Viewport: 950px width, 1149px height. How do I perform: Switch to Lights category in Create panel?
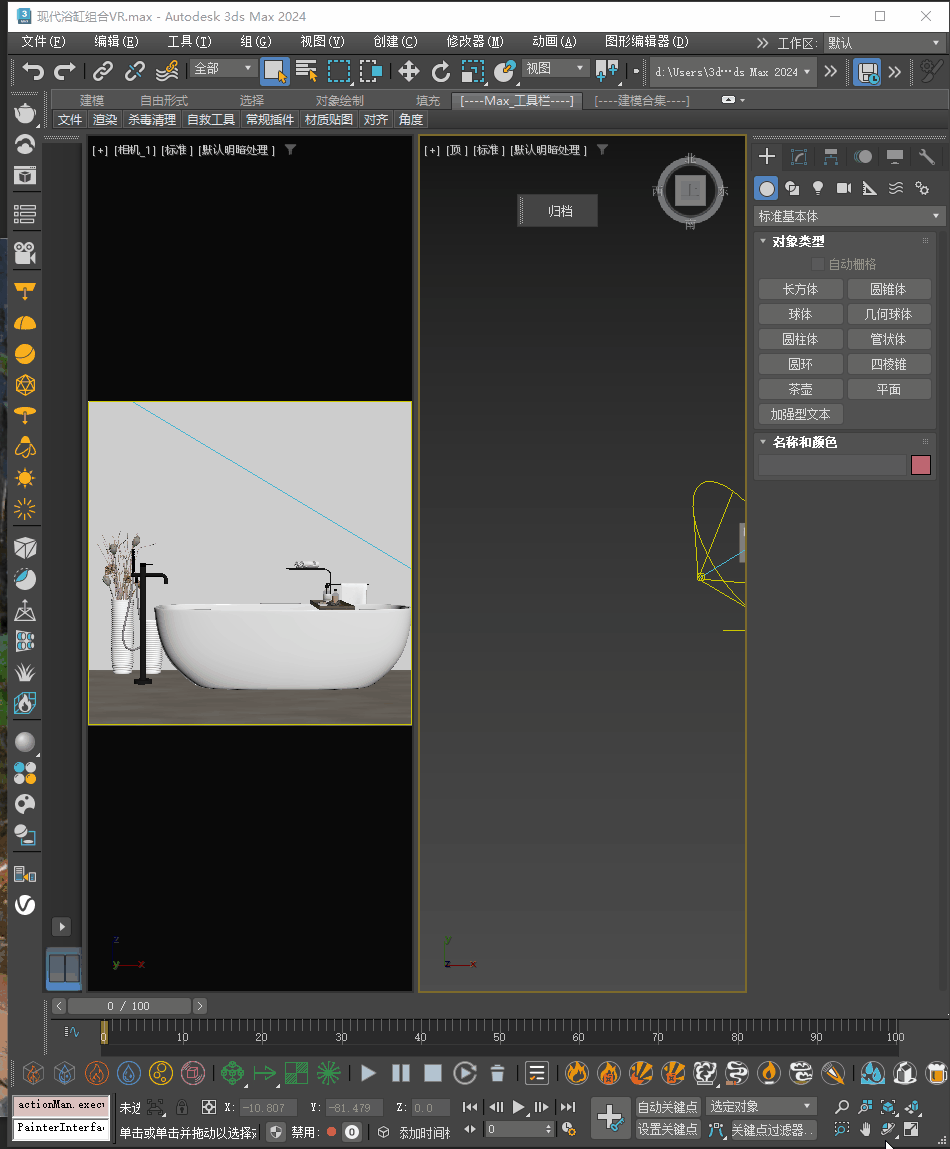[x=818, y=188]
